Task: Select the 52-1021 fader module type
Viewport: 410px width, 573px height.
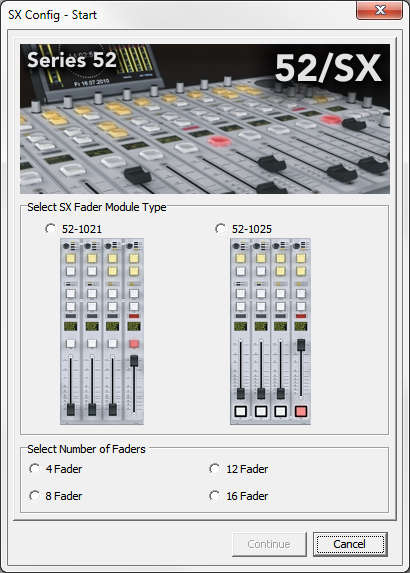Action: pos(50,229)
